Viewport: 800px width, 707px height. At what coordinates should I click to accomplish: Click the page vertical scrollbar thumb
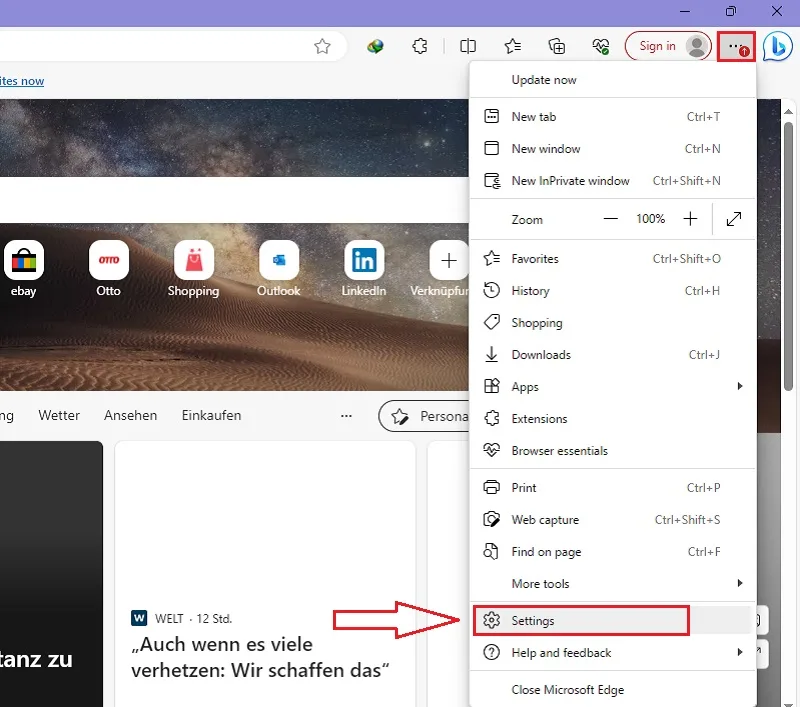coord(788,257)
